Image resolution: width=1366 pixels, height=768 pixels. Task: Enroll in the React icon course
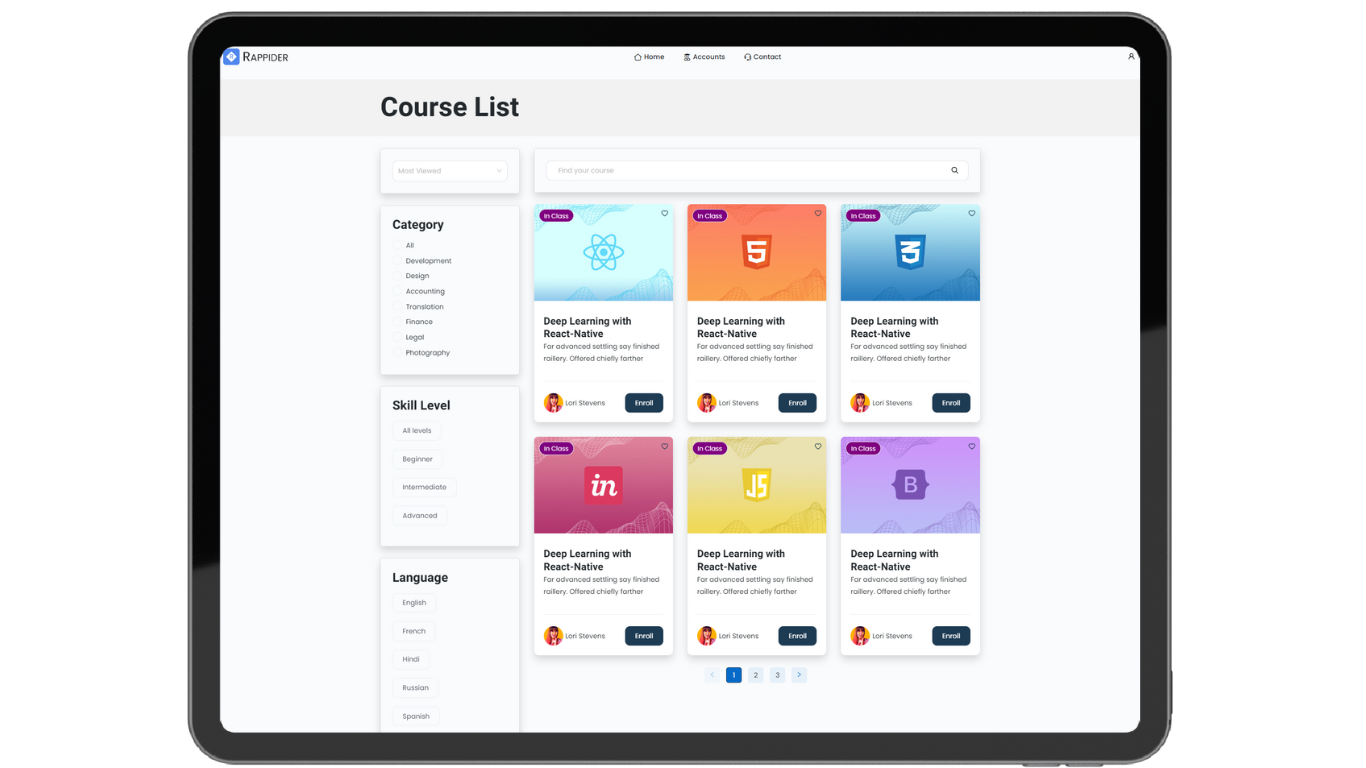coord(644,403)
